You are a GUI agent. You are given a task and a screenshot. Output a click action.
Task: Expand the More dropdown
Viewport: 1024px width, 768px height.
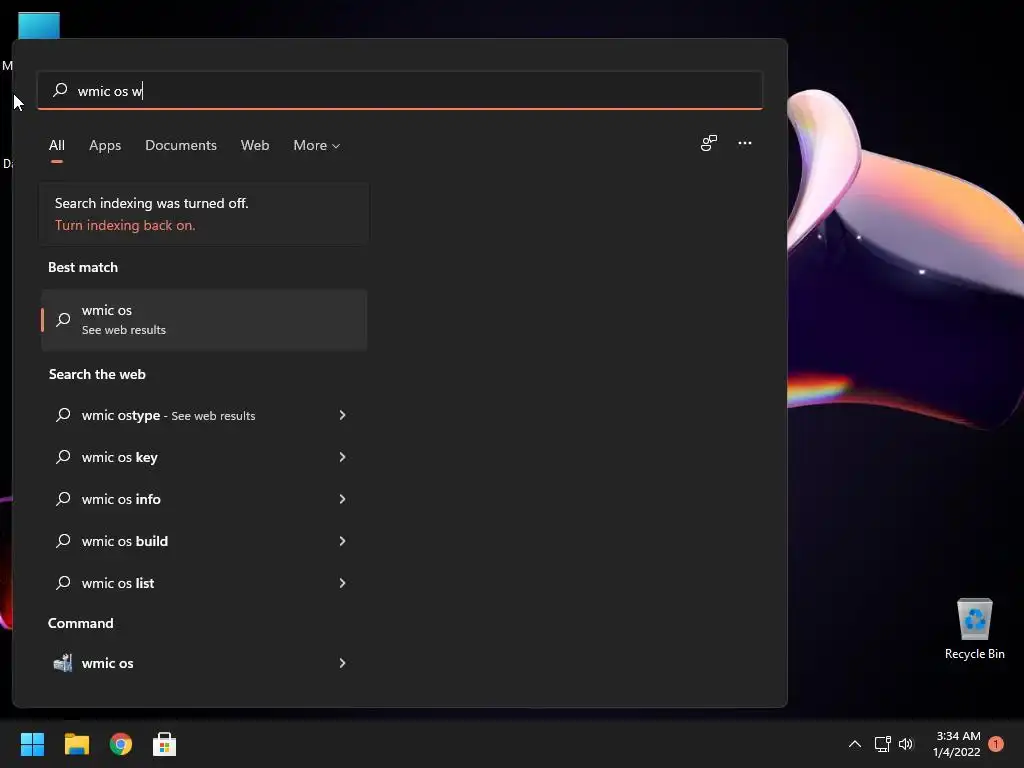[x=317, y=145]
